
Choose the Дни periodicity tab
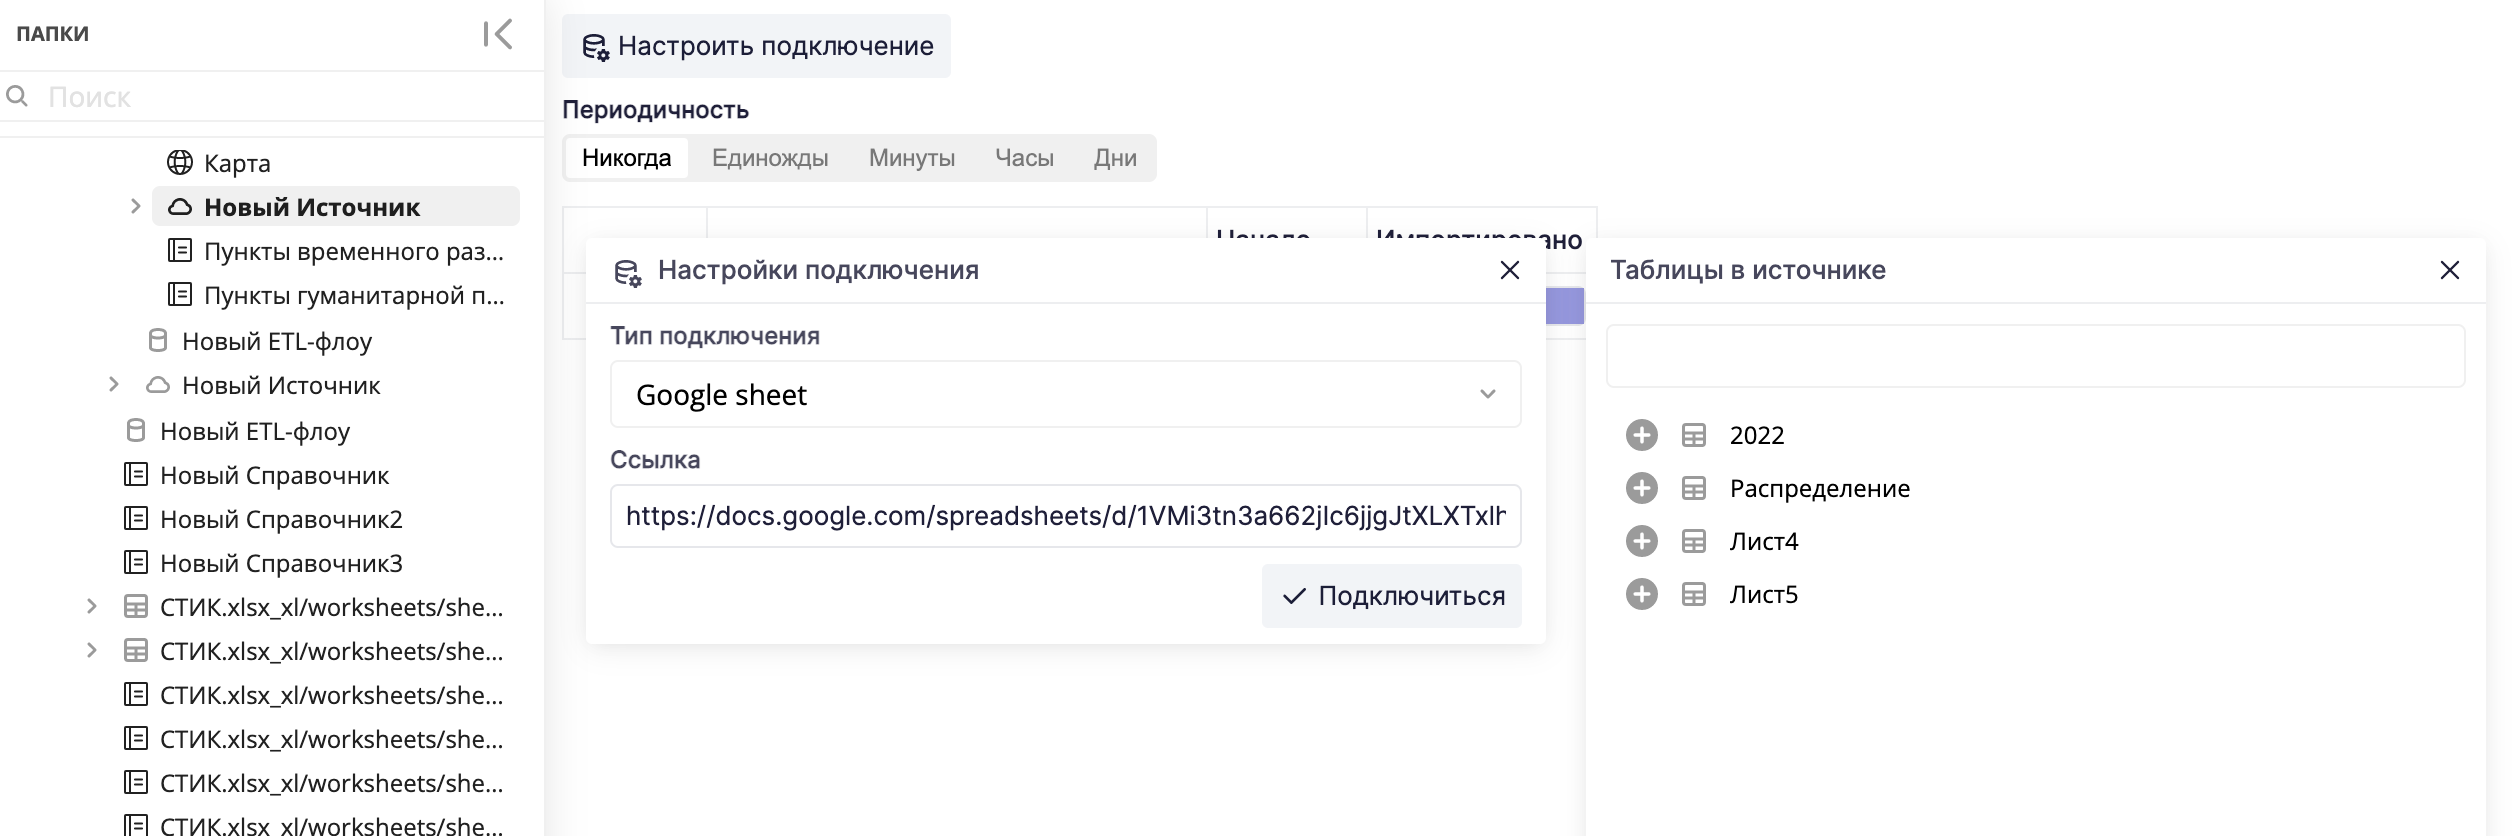[1114, 158]
